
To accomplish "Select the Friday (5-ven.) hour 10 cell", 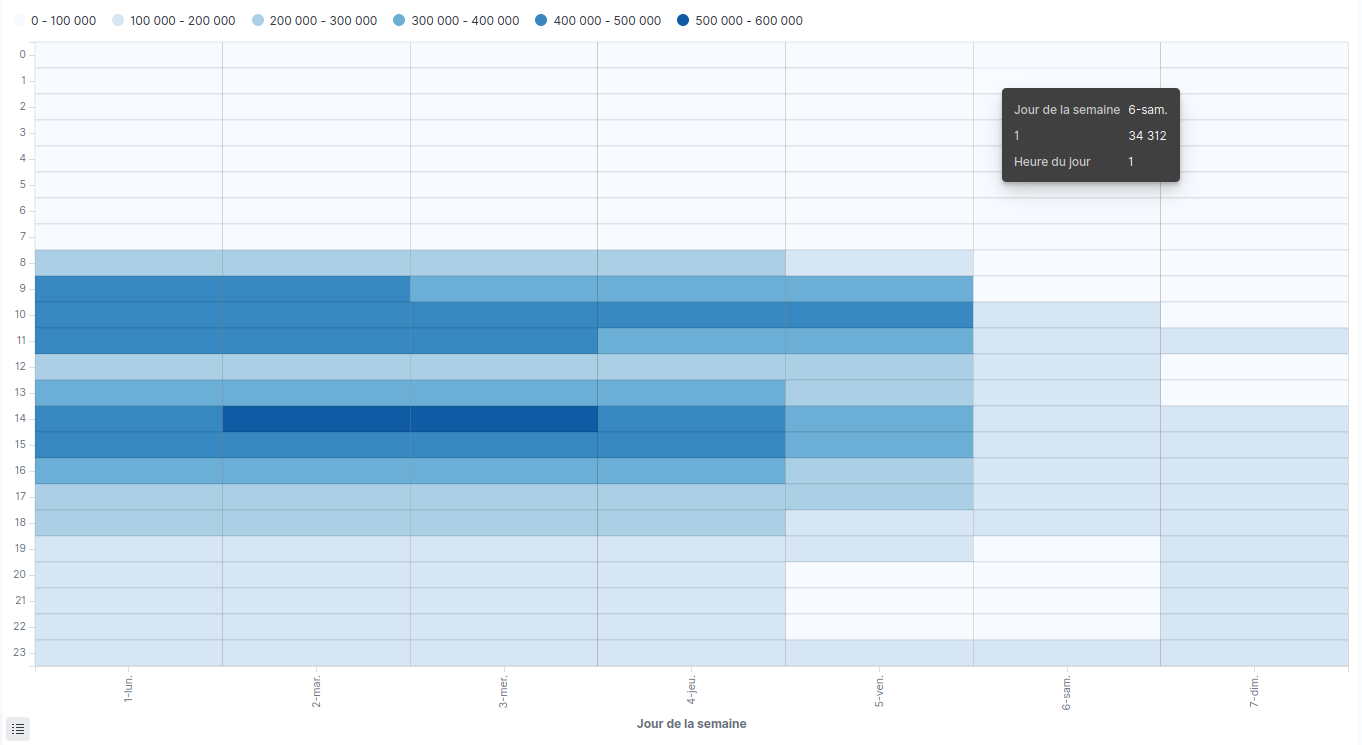I will 879,315.
